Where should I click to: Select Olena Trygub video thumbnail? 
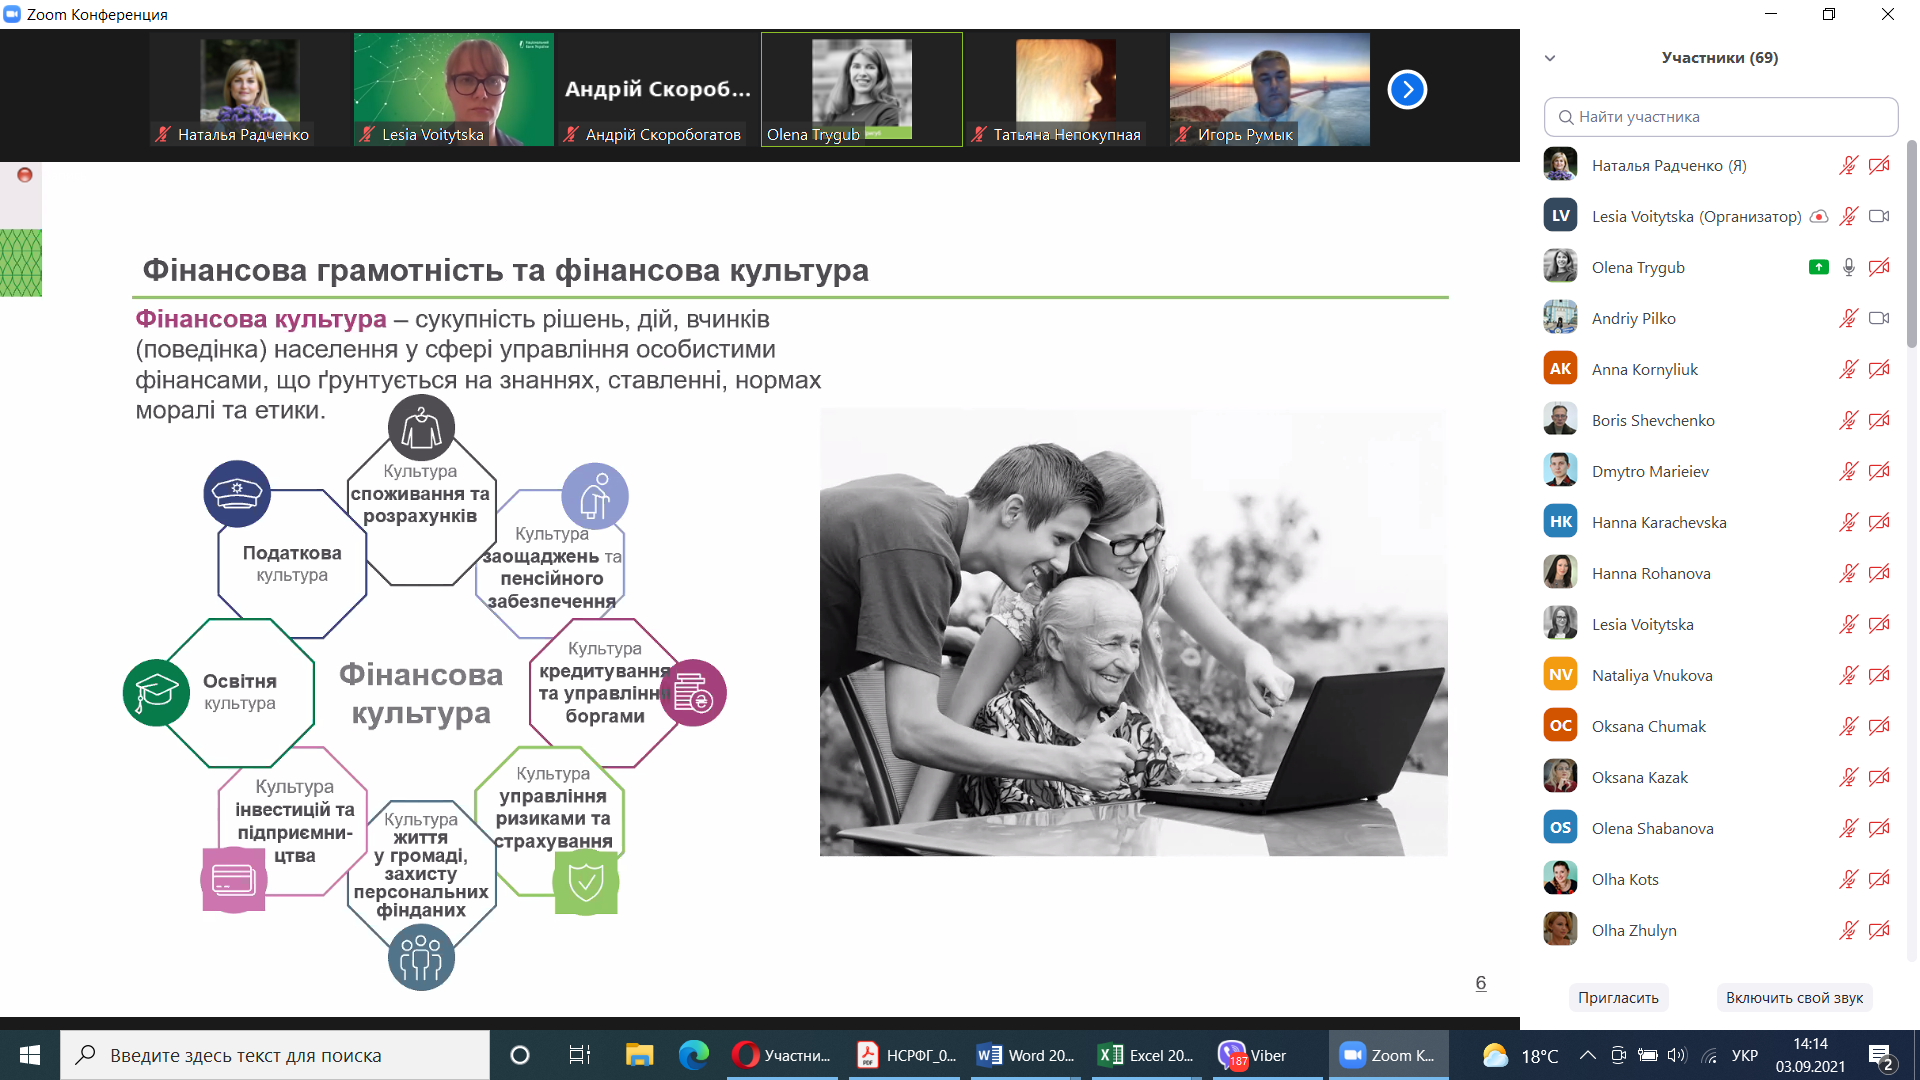(x=861, y=89)
